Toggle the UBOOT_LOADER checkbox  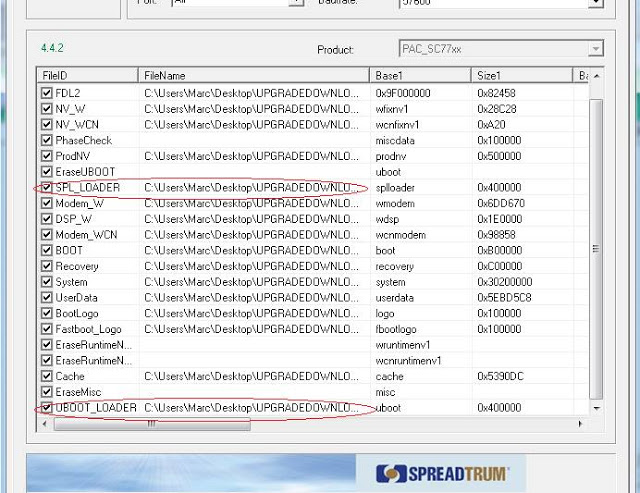47,407
